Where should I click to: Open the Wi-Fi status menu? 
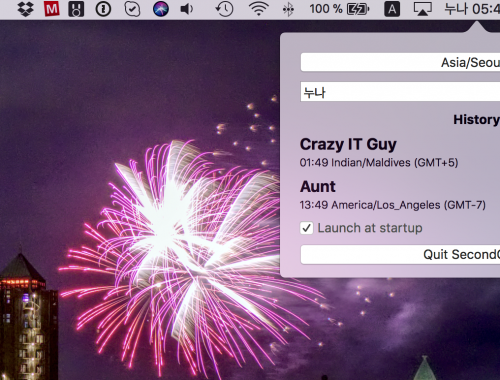259,9
